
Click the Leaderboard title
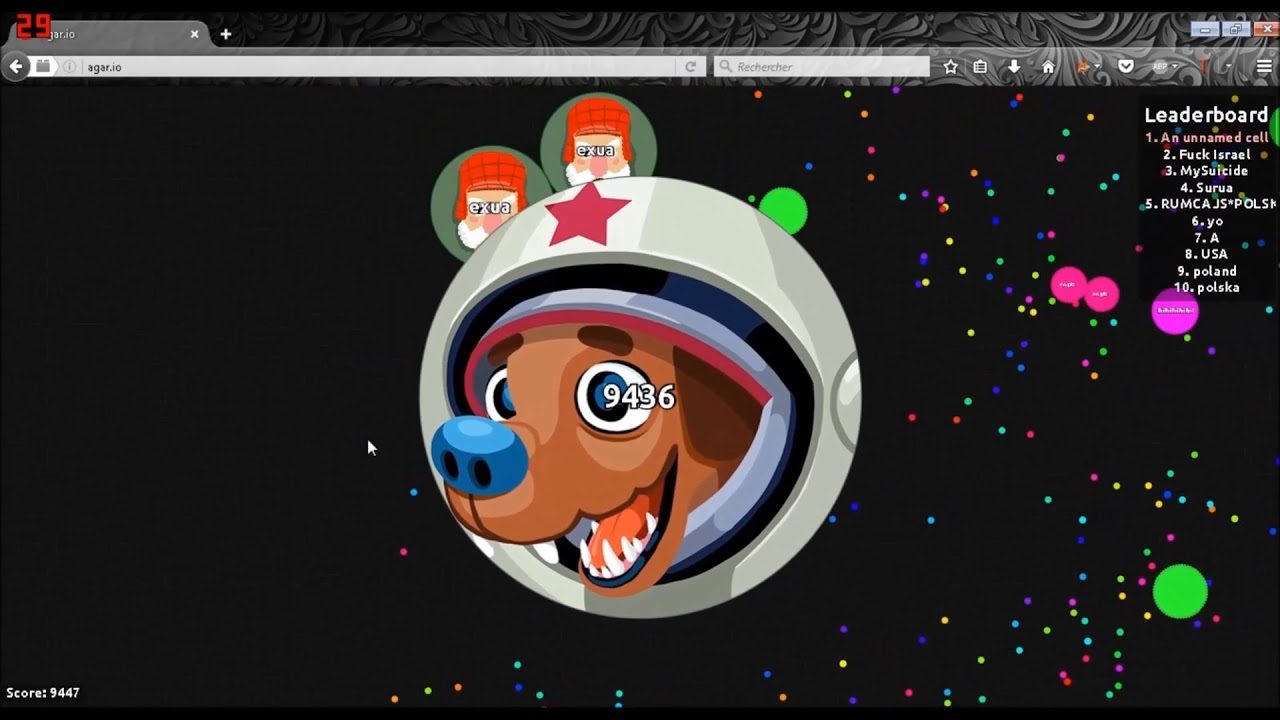pos(1206,115)
